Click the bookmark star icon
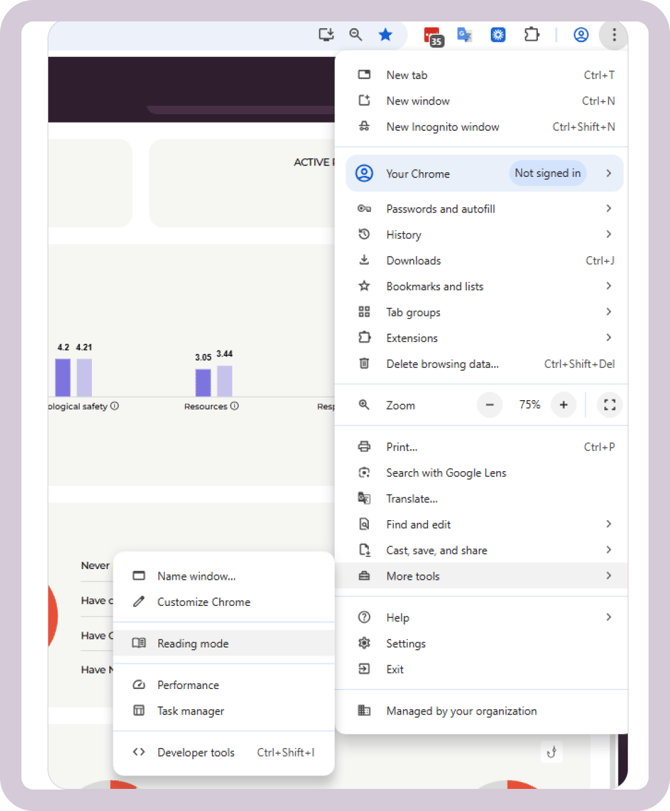Image resolution: width=670 pixels, height=811 pixels. [x=385, y=35]
